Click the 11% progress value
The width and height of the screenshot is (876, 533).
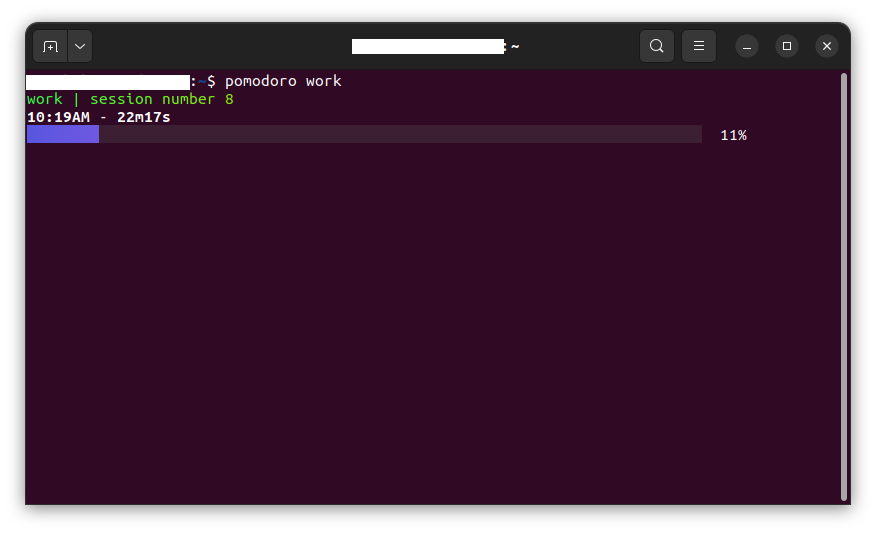tap(733, 135)
